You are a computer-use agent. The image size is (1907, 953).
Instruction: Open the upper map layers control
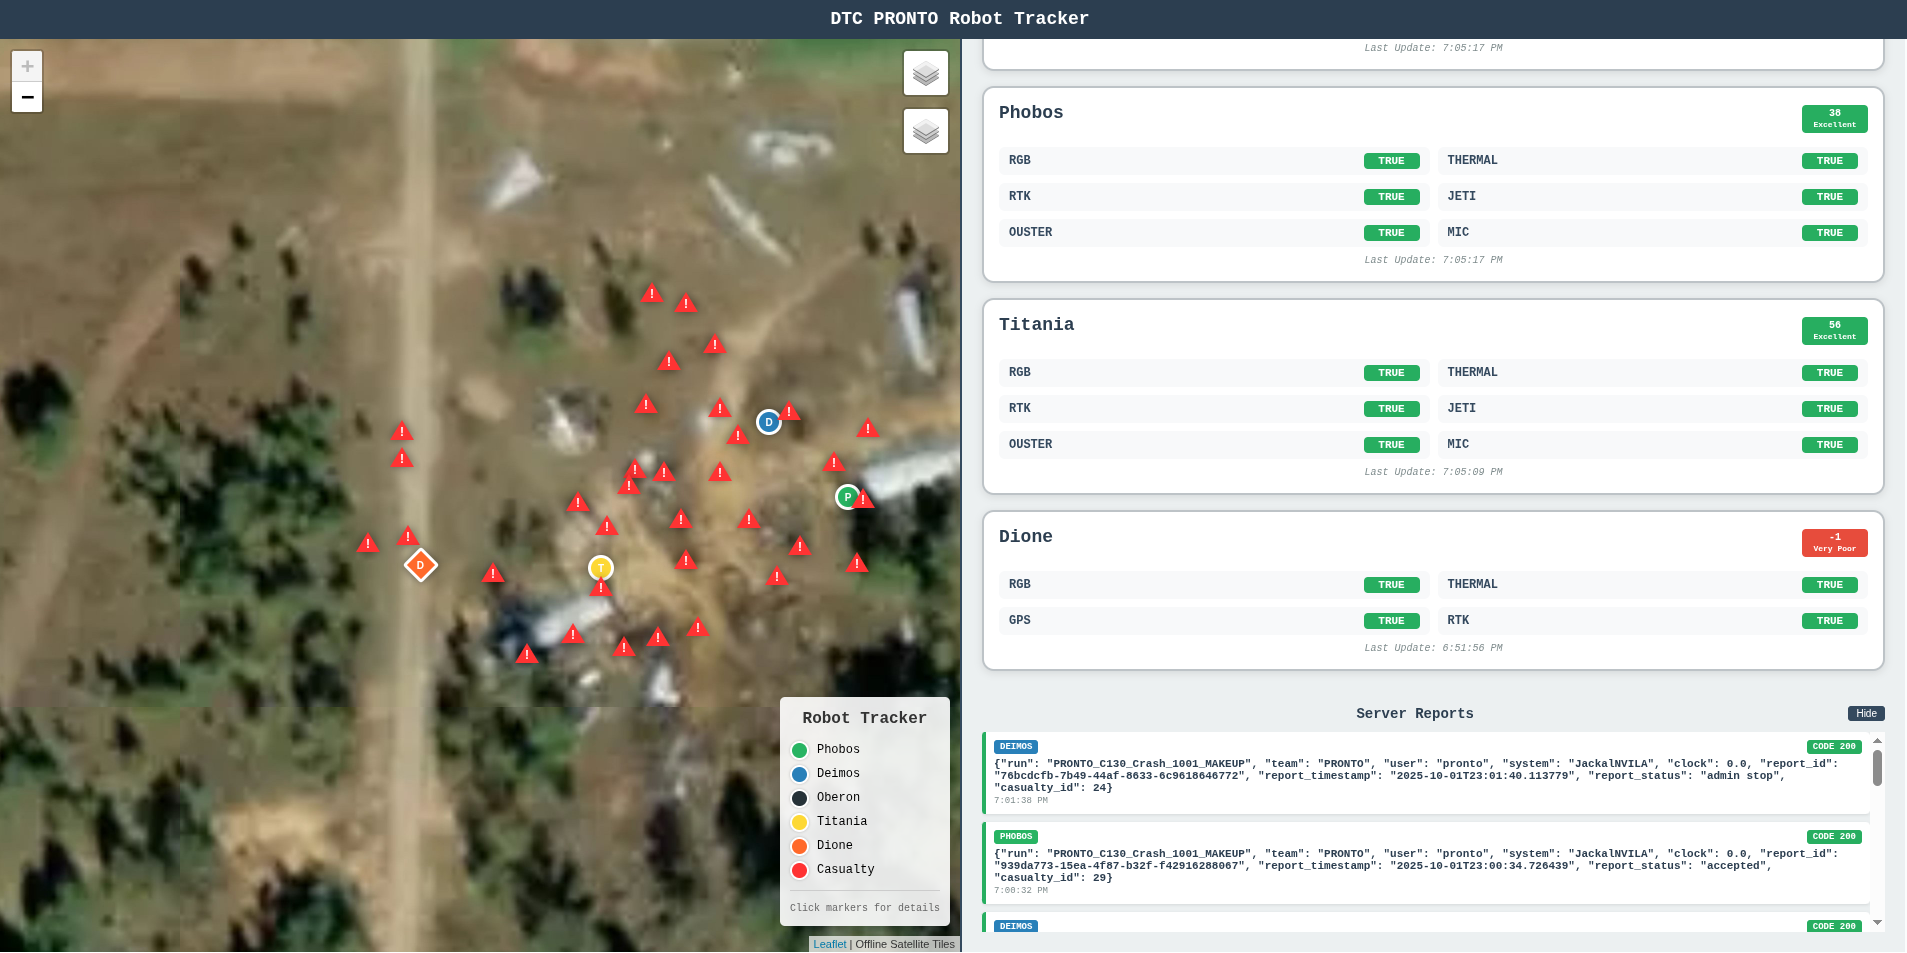pyautogui.click(x=925, y=73)
